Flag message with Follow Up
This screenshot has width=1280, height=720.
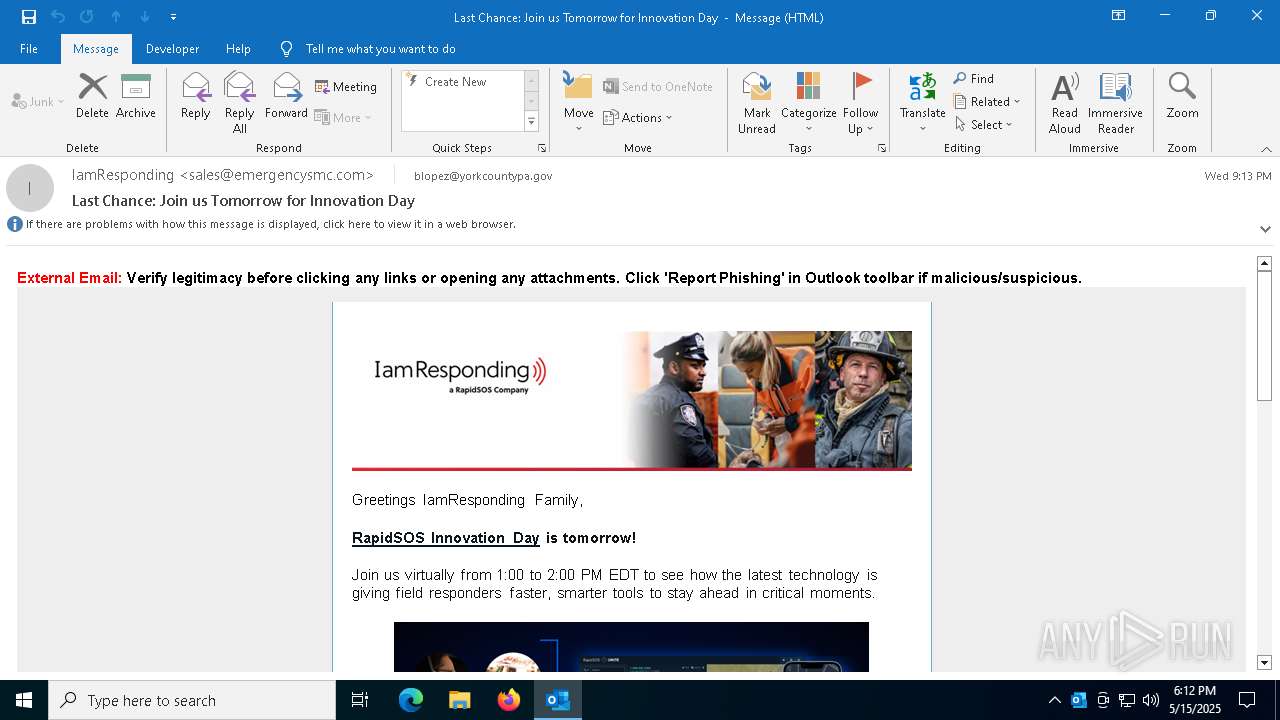(x=860, y=103)
